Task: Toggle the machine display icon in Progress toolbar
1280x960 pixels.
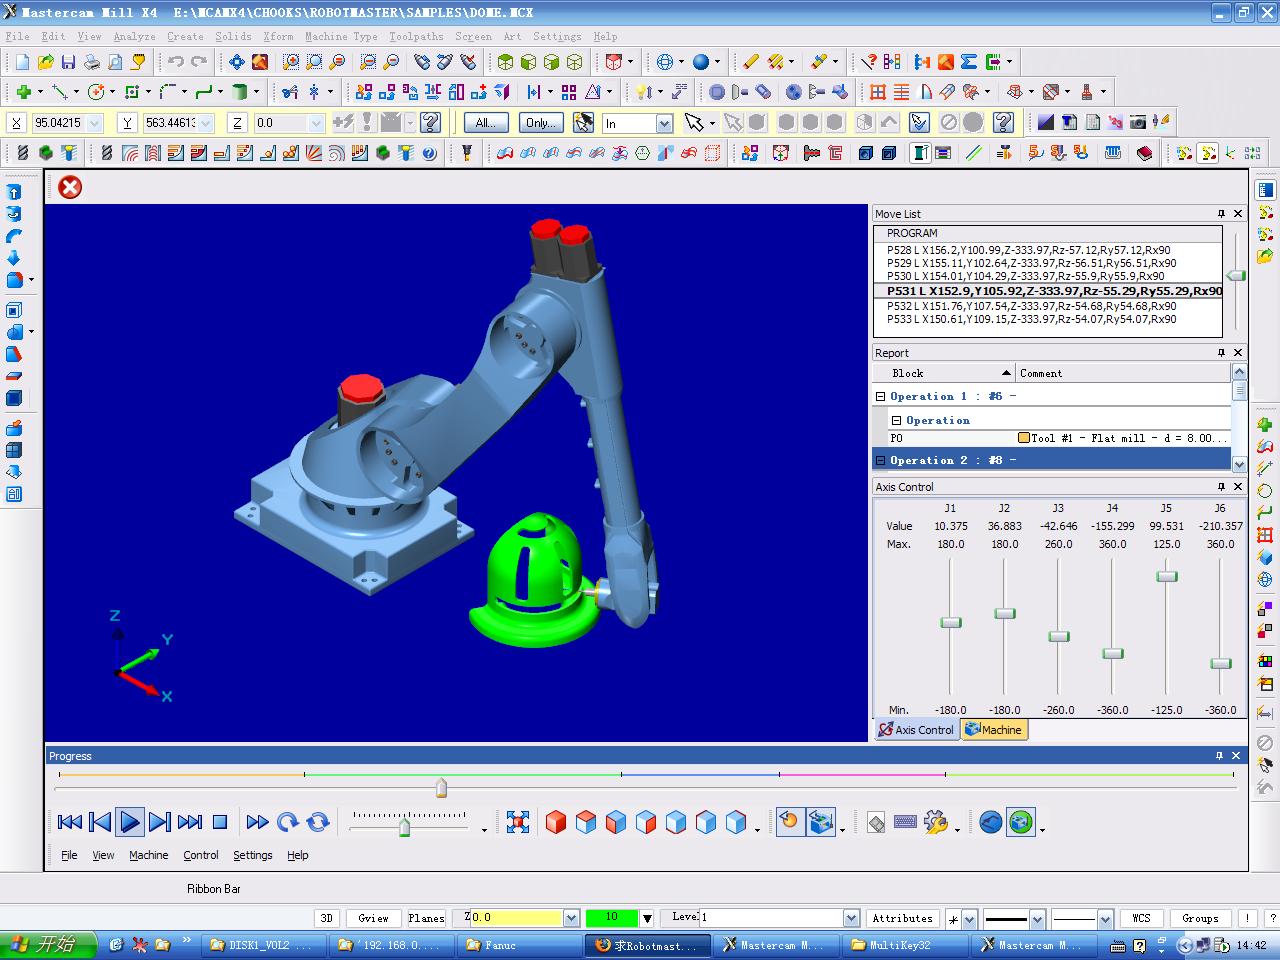Action: [821, 822]
